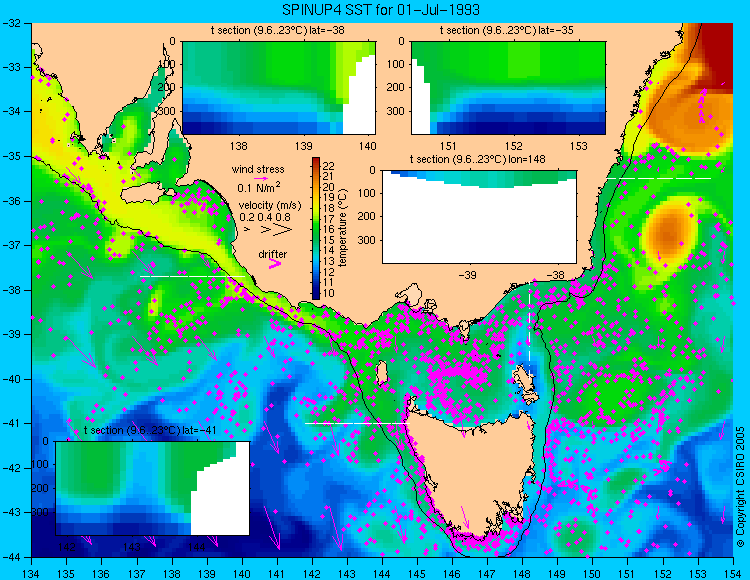The width and height of the screenshot is (750, 580).
Task: Click the -32 label on the main latitude axis
Action: tap(11, 23)
